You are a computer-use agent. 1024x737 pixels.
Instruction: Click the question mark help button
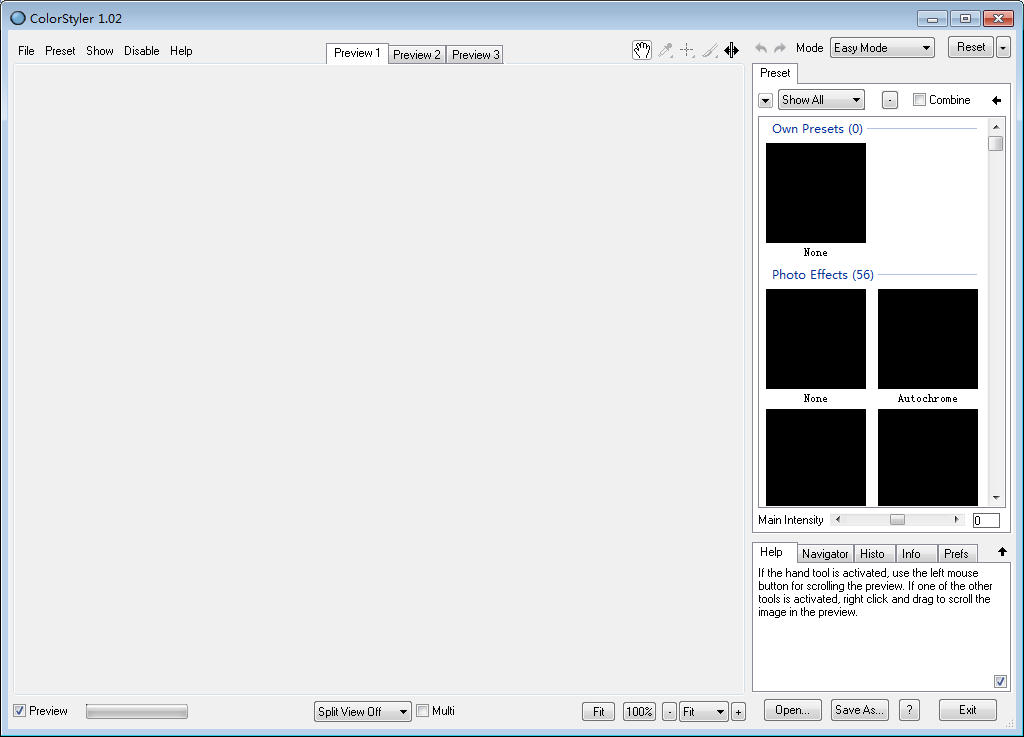(x=909, y=710)
